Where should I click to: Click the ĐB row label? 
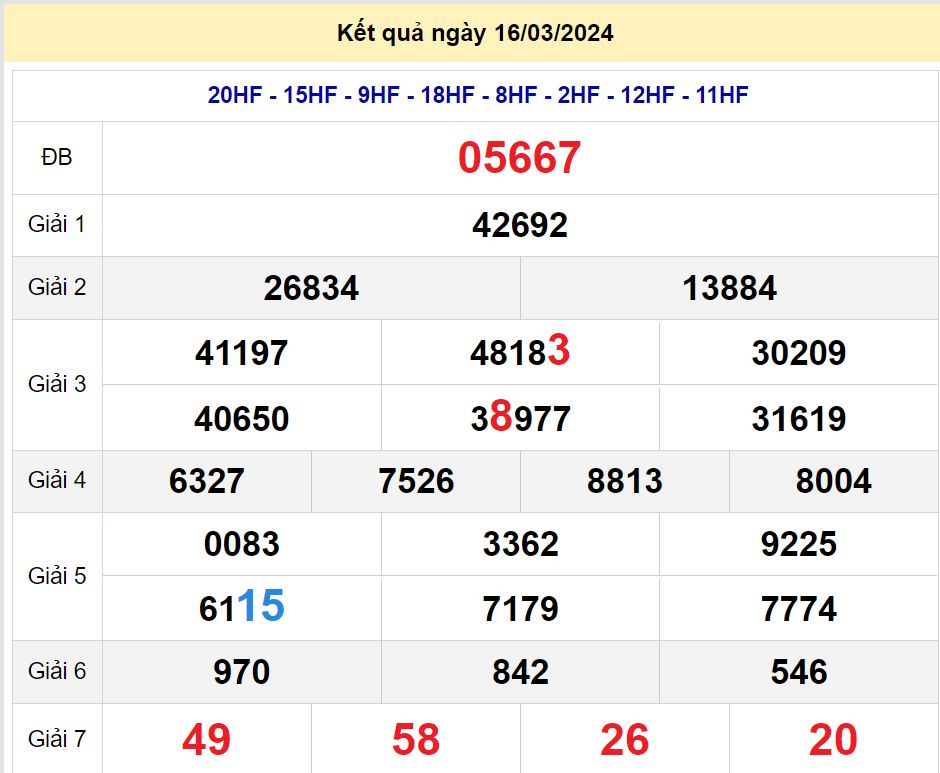point(57,158)
